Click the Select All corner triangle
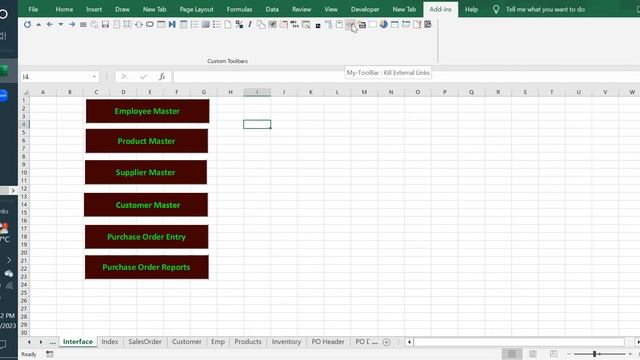 [25, 92]
